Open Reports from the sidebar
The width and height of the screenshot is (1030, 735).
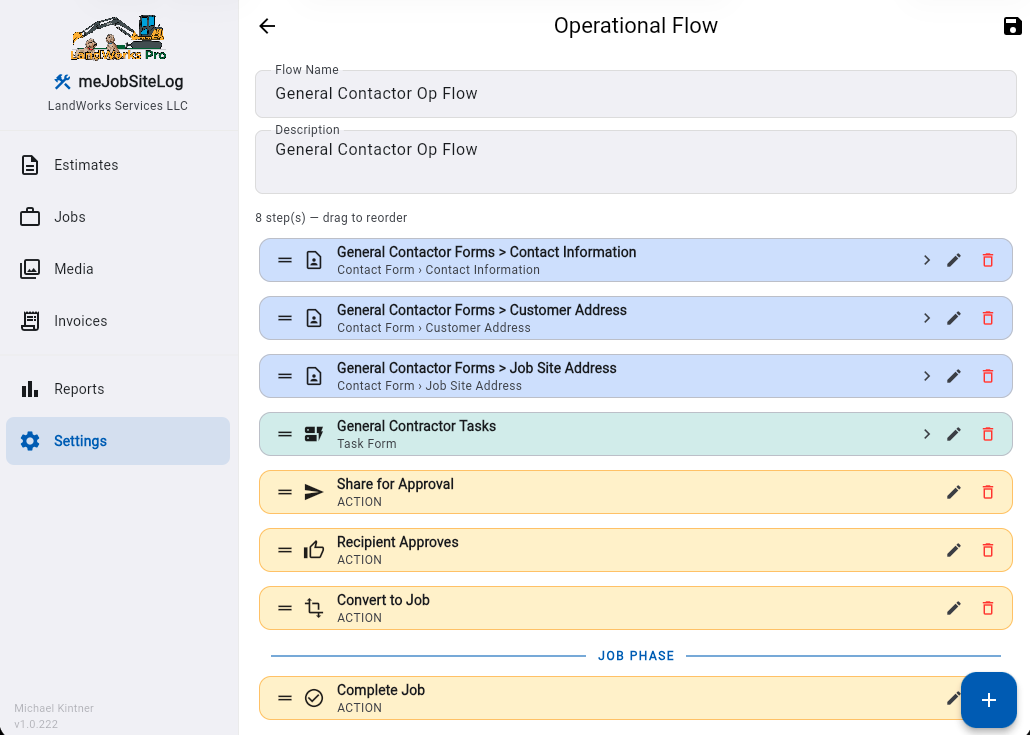79,389
